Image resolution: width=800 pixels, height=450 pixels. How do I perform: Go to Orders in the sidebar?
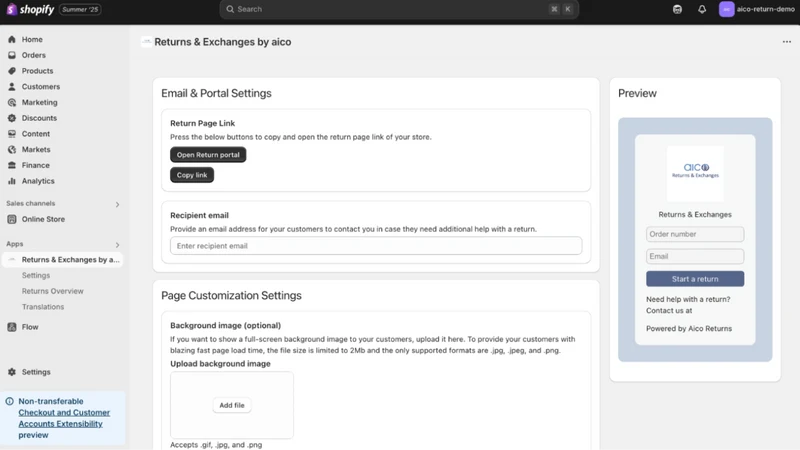click(x=34, y=55)
